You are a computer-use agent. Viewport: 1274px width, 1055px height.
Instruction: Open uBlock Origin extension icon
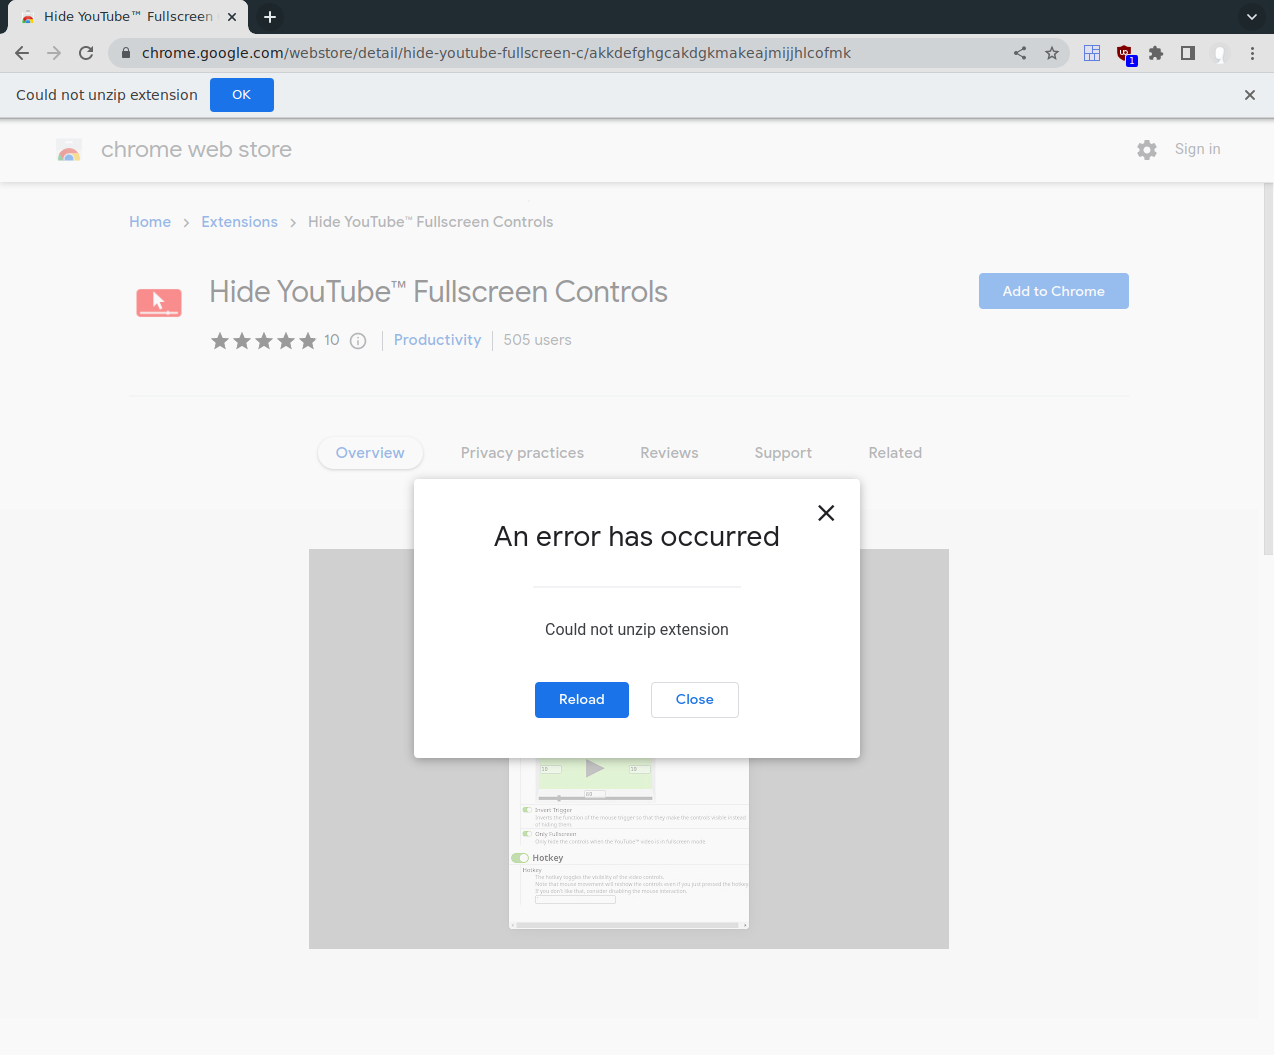point(1124,53)
